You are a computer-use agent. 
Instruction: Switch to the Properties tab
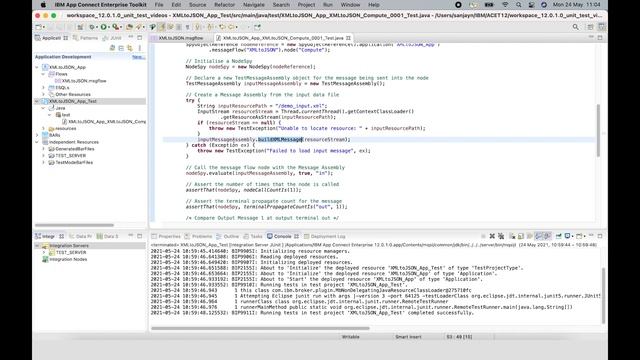pos(166,236)
